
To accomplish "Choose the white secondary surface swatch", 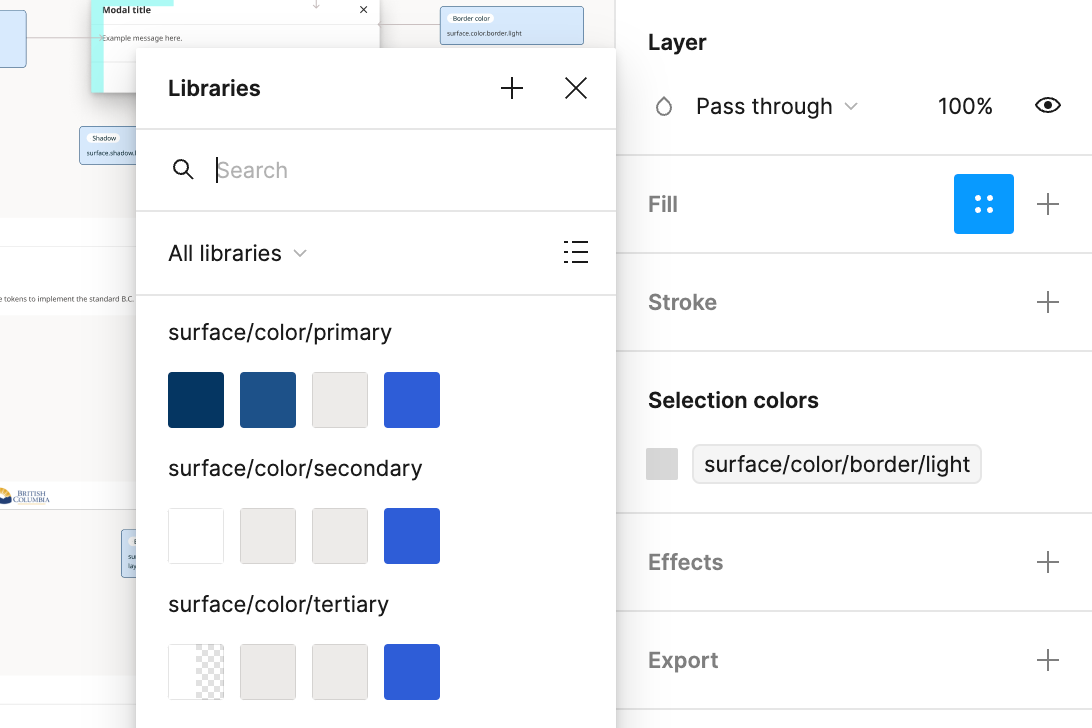I will pyautogui.click(x=196, y=536).
